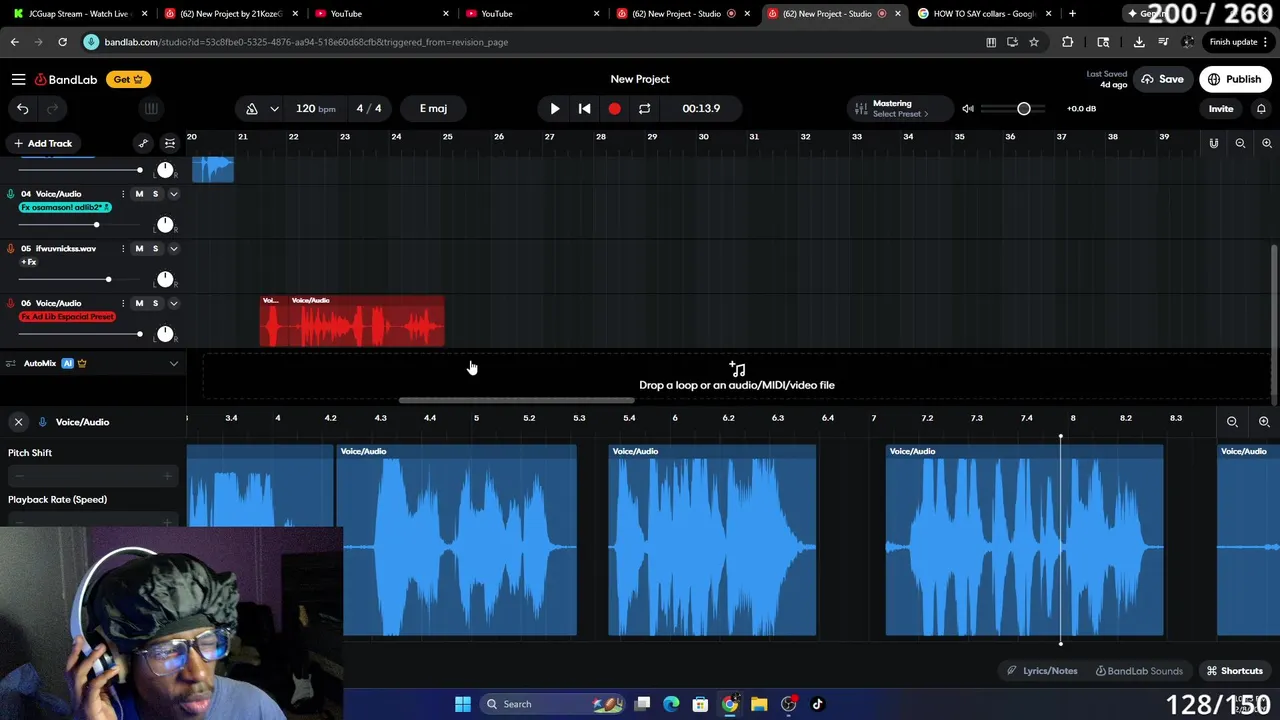1280x720 pixels.
Task: Open track 05 three-dot menu
Action: click(123, 248)
